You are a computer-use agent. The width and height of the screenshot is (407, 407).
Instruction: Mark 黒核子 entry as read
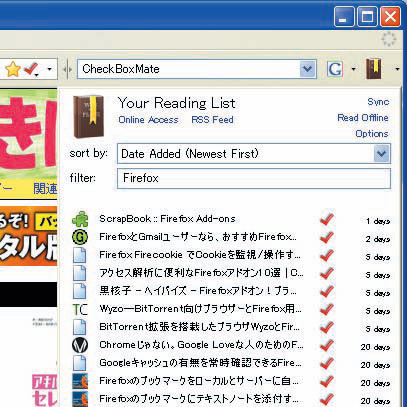327,291
